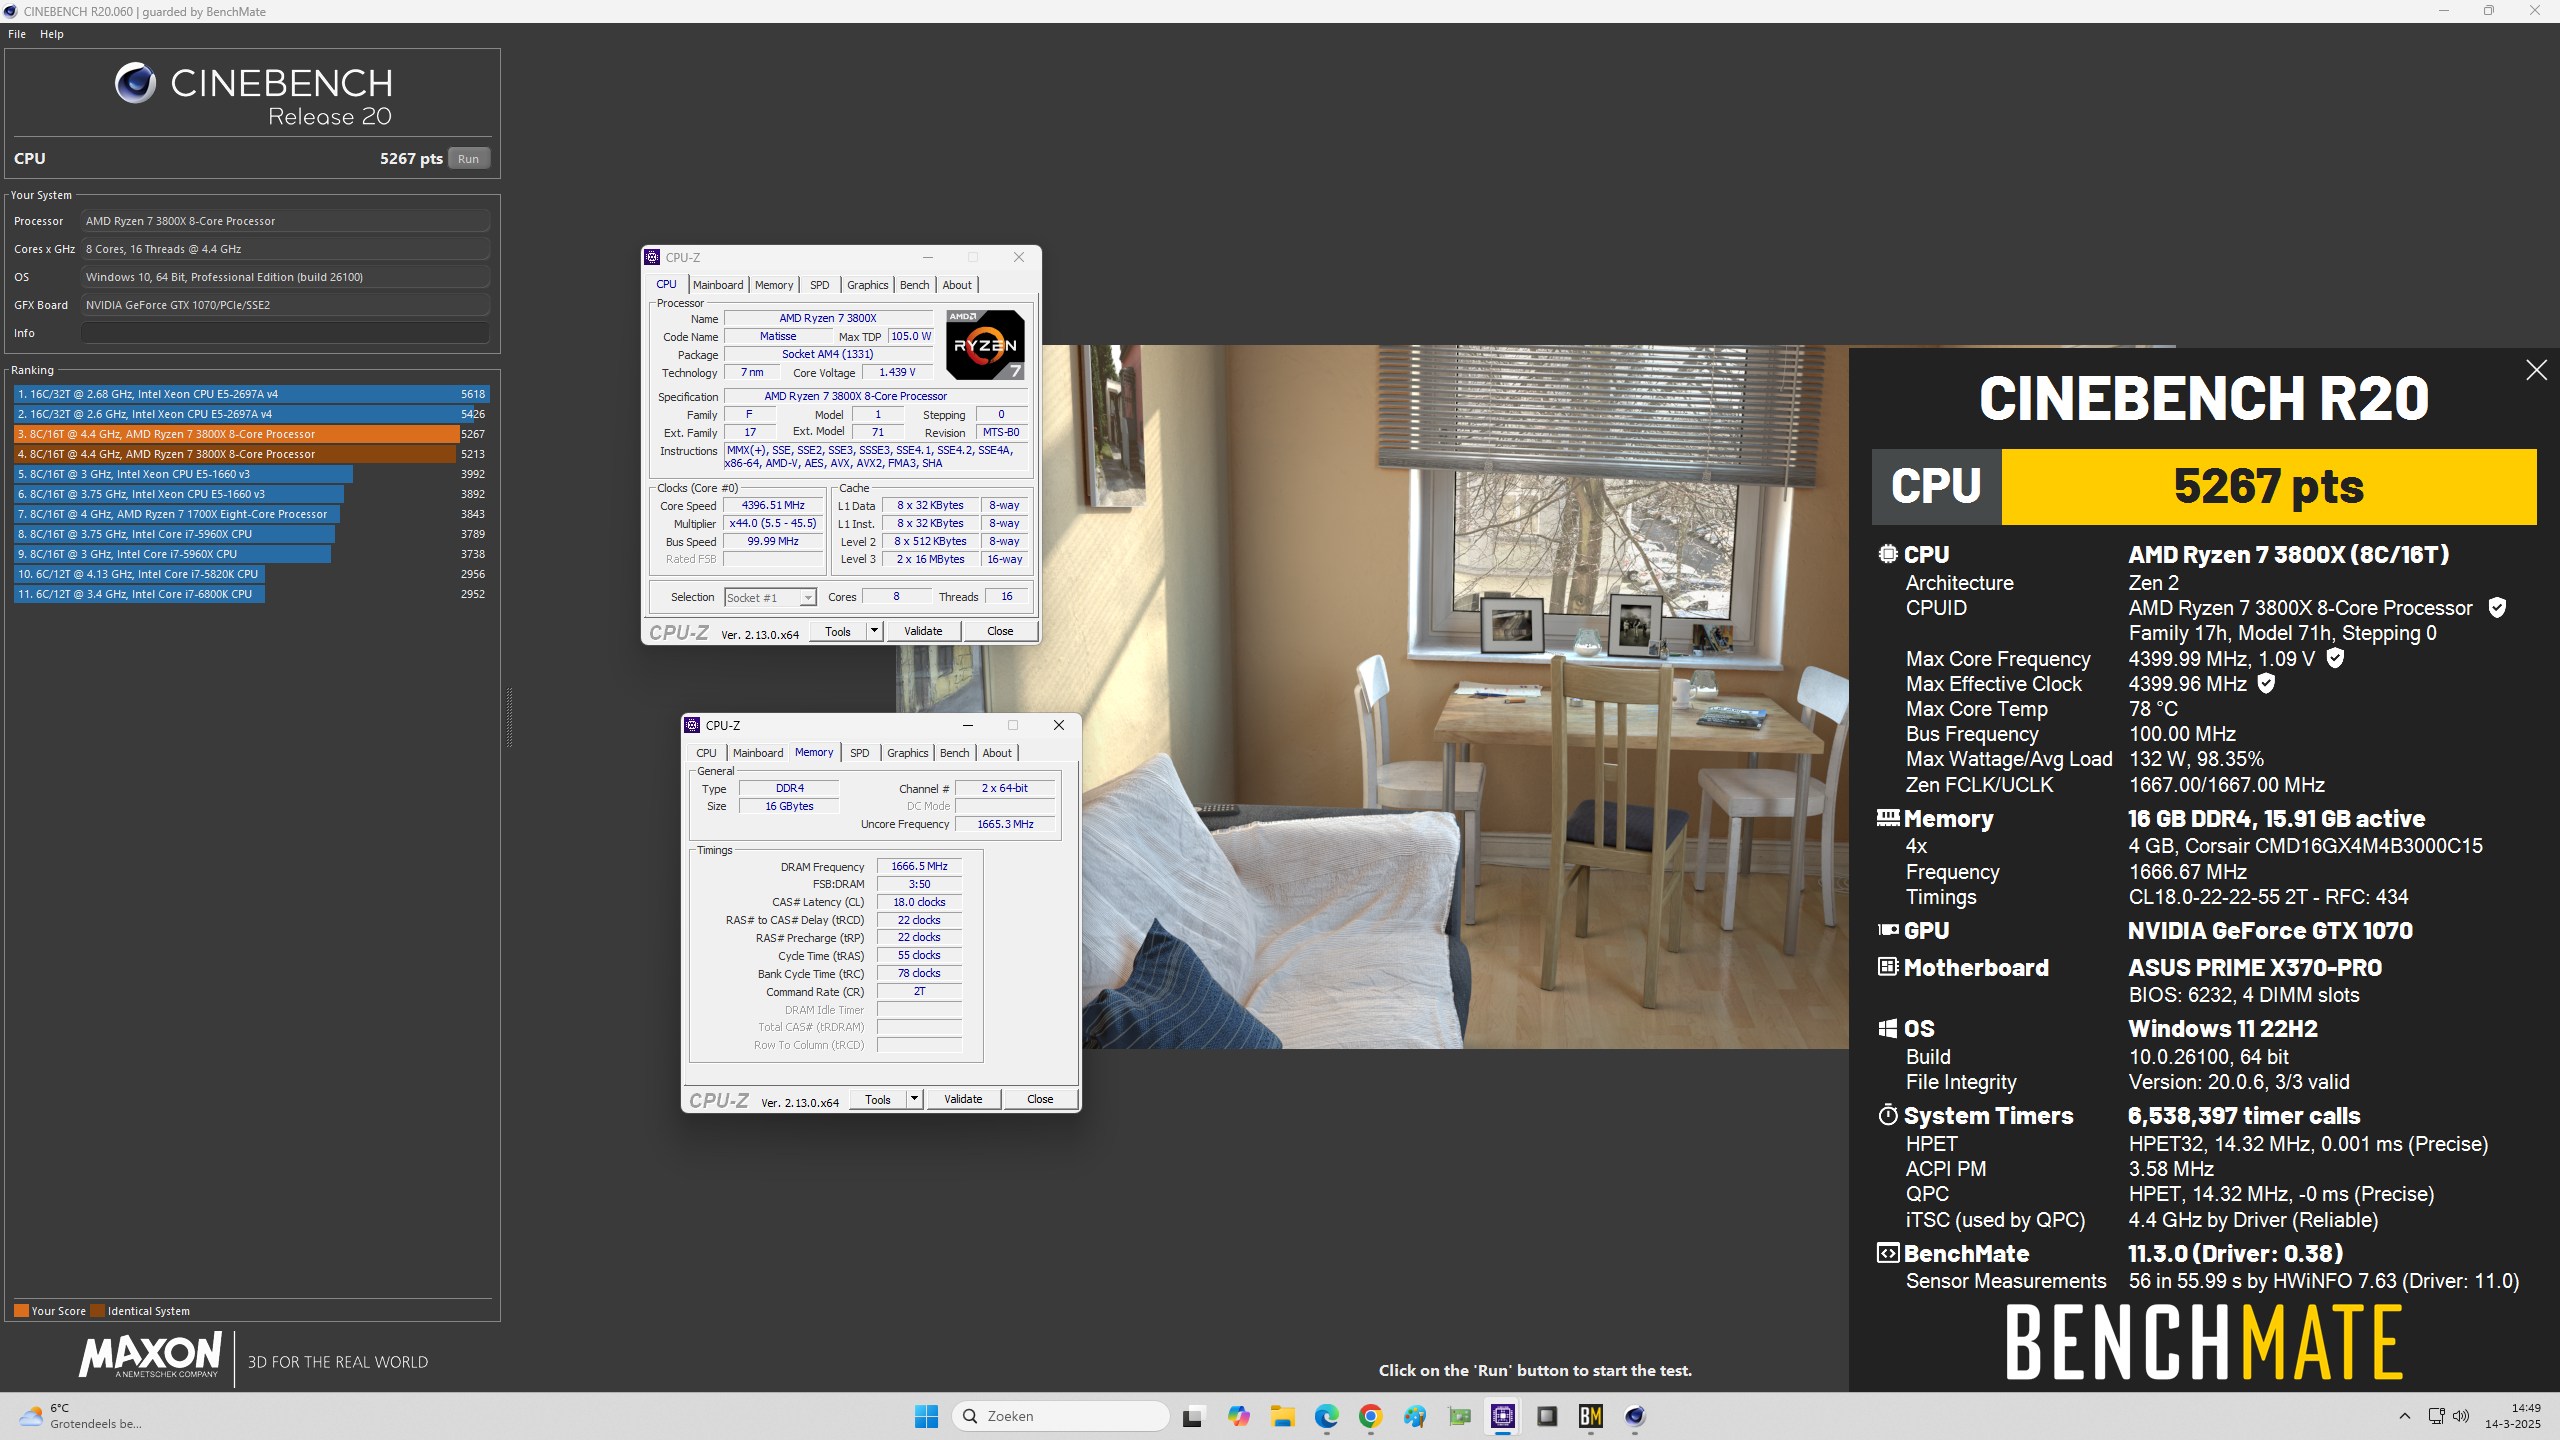Close the BenchMate result panel with X
This screenshot has height=1440, width=2560.
2536,370
